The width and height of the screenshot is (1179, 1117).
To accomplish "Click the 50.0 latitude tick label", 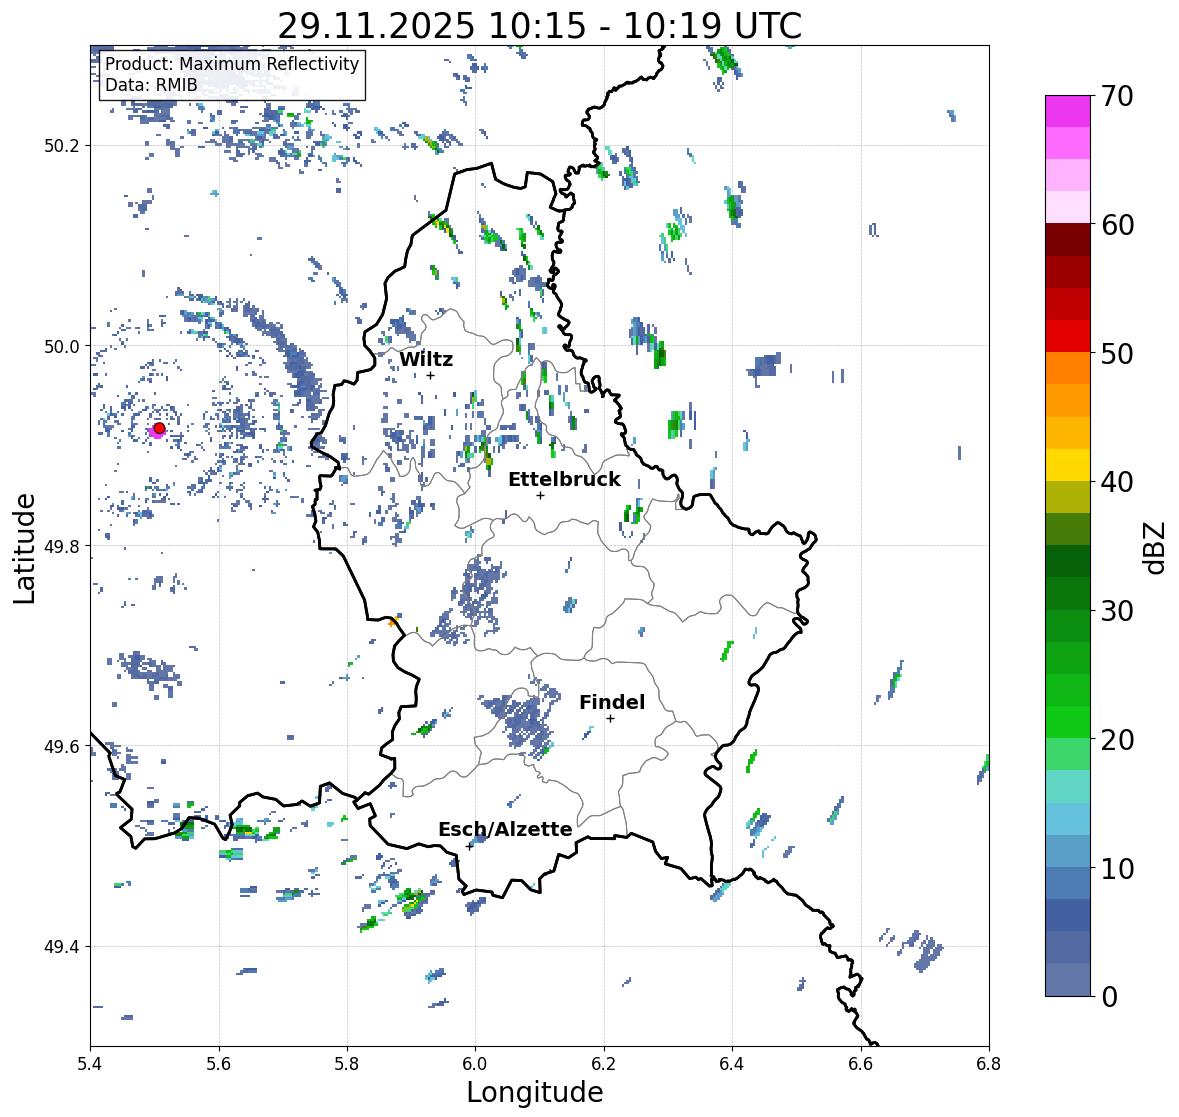I will (62, 347).
